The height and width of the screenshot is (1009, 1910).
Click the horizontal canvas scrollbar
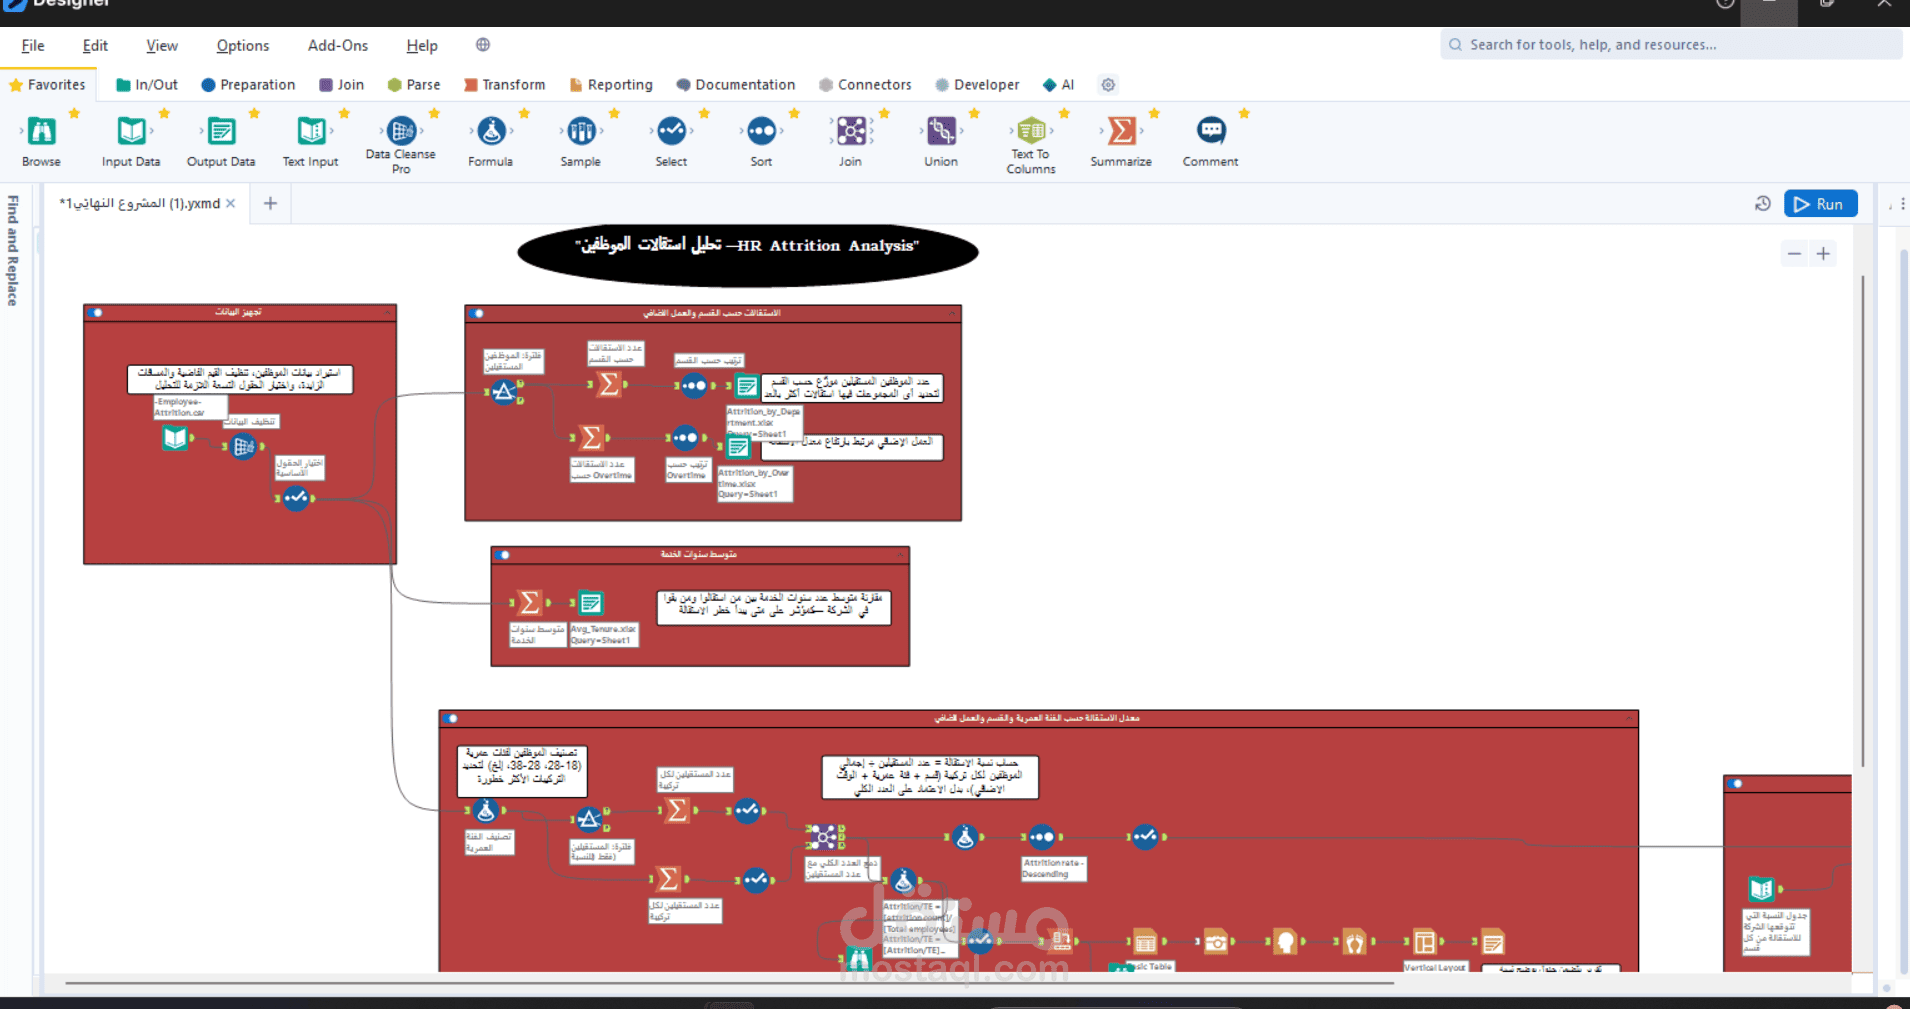click(x=729, y=983)
